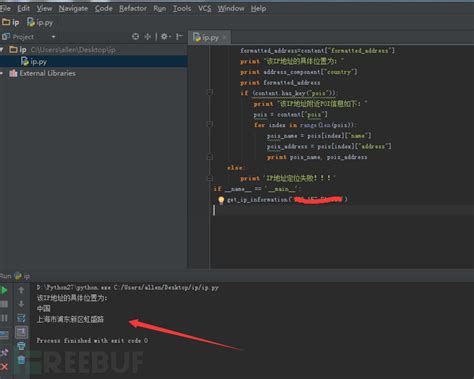Click the yellow intention lightbulb icon
Image resolution: width=474 pixels, height=379 pixels.
tap(221, 200)
